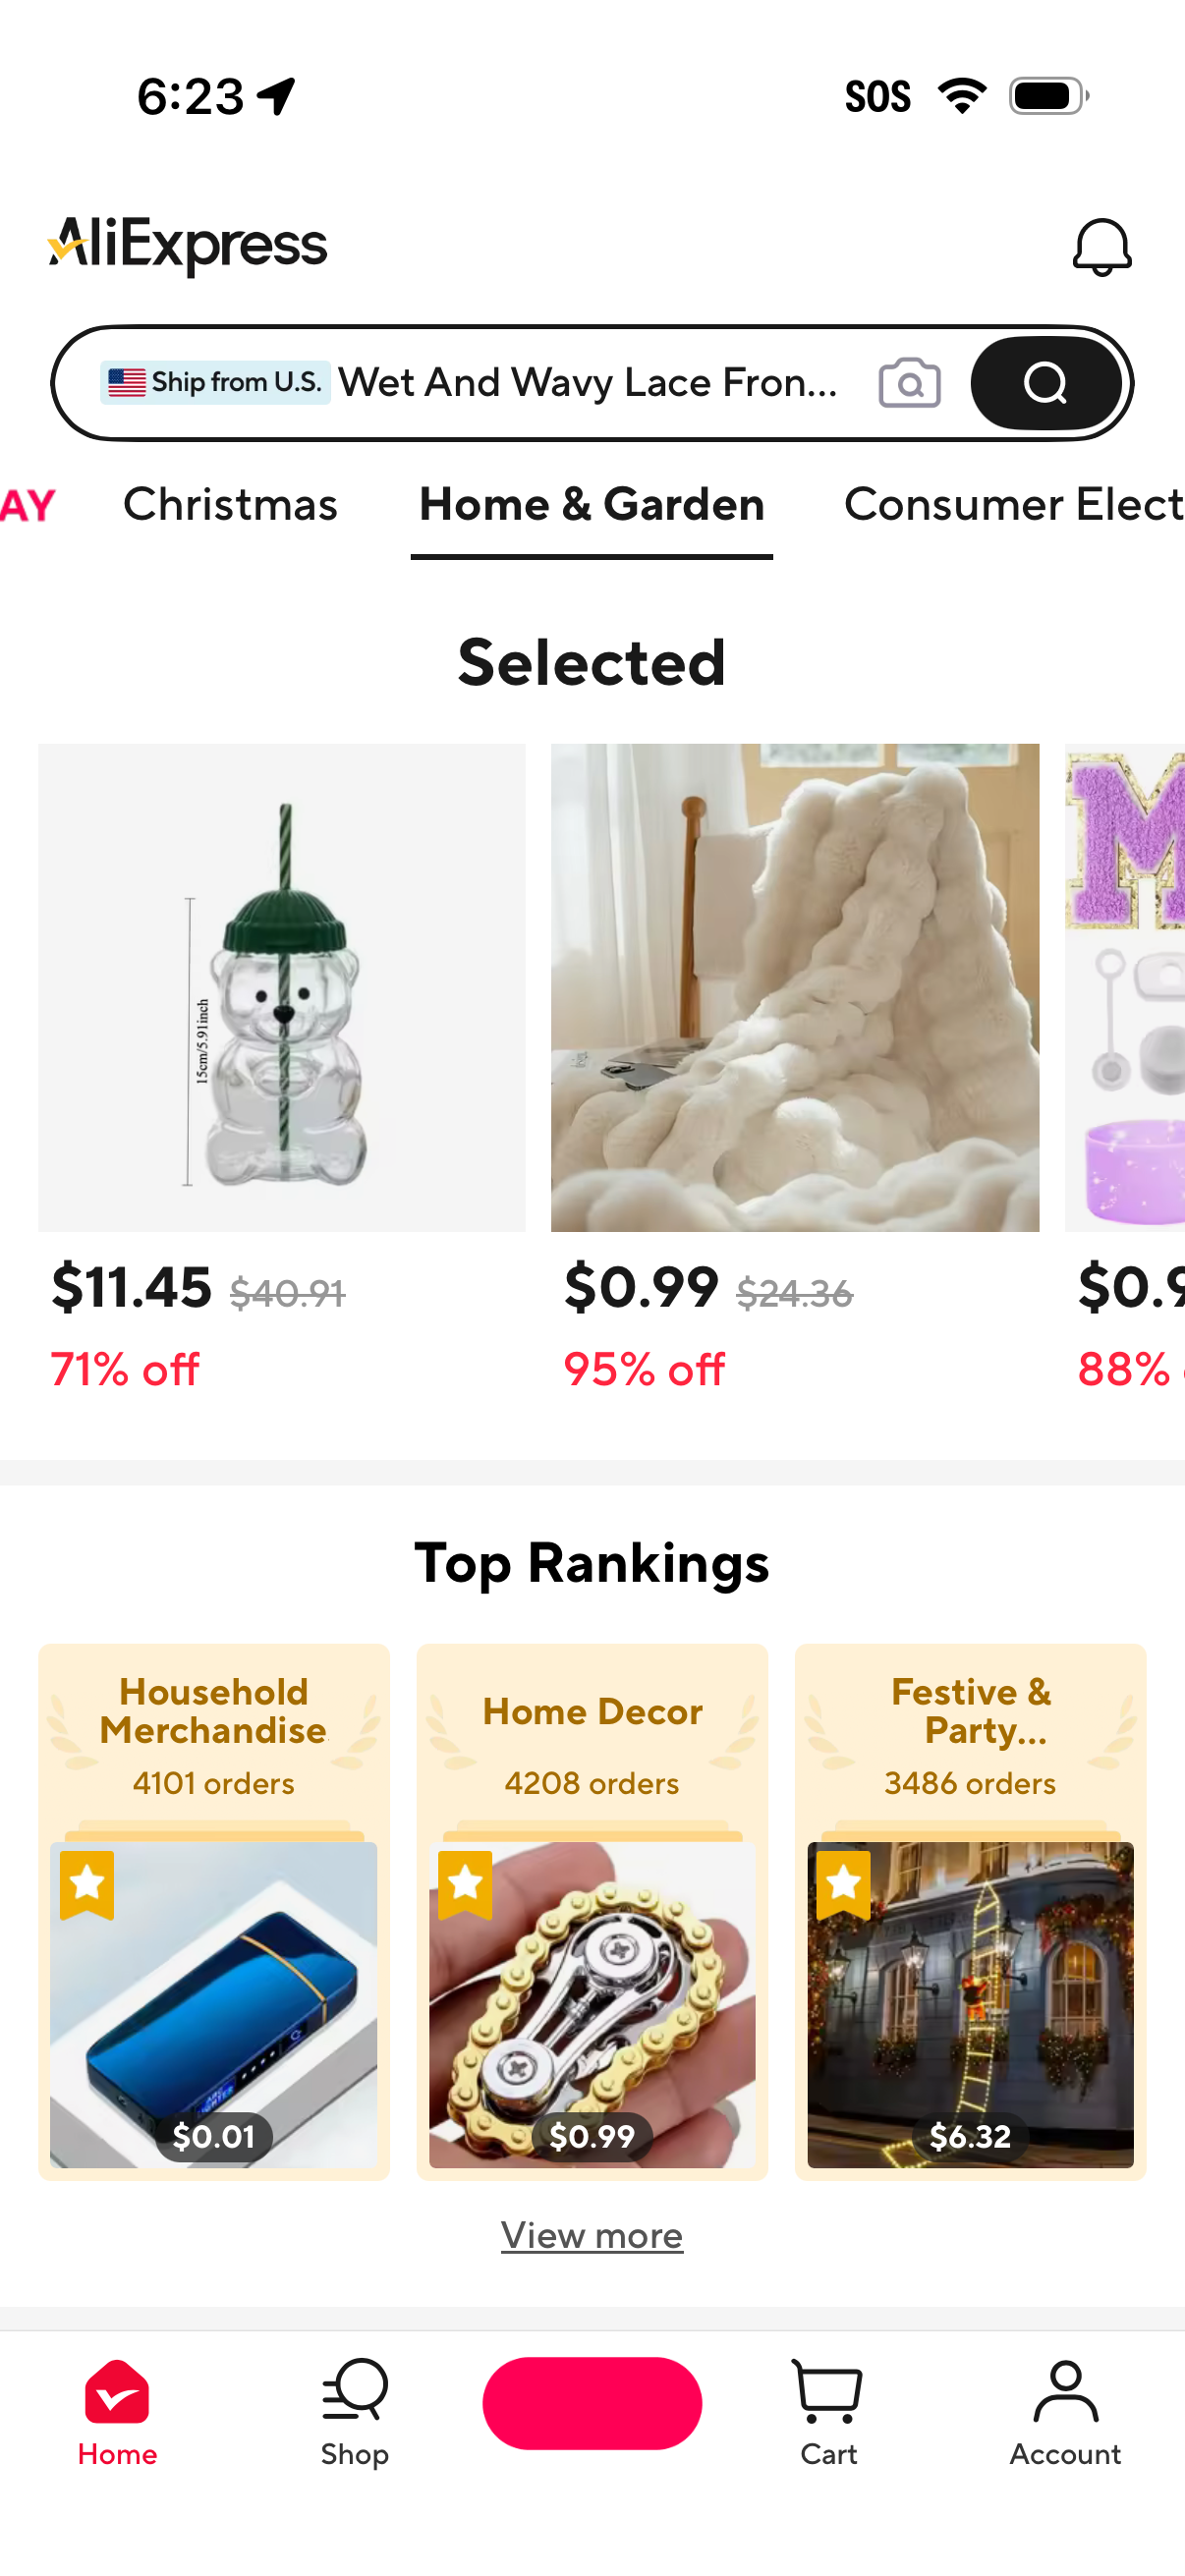Tap View more under Top Rankings
Image resolution: width=1185 pixels, height=2576 pixels.
[592, 2234]
